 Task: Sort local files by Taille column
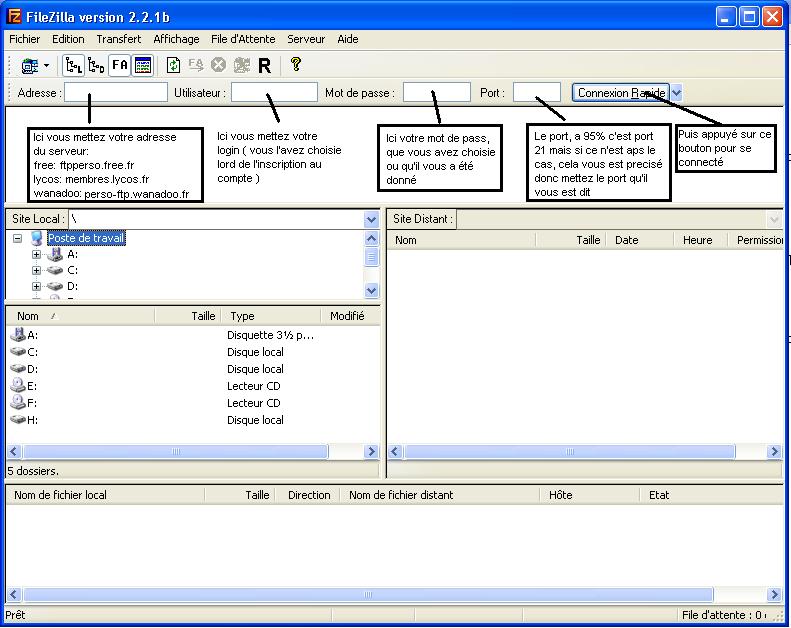(x=188, y=316)
